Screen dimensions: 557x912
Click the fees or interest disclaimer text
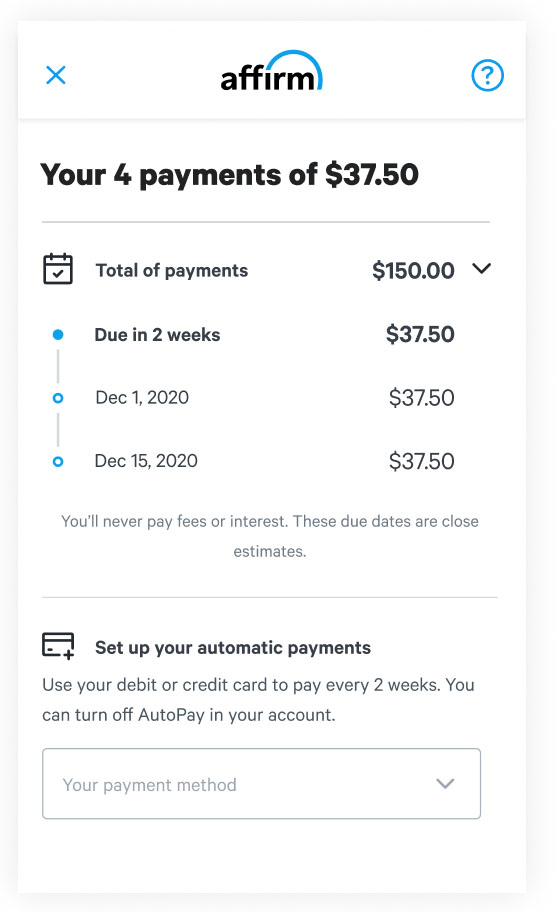pos(270,536)
